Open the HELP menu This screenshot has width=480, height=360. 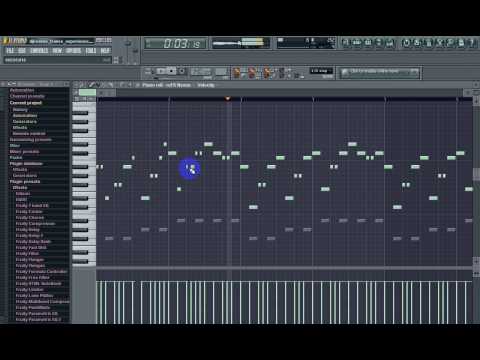pyautogui.click(x=105, y=51)
